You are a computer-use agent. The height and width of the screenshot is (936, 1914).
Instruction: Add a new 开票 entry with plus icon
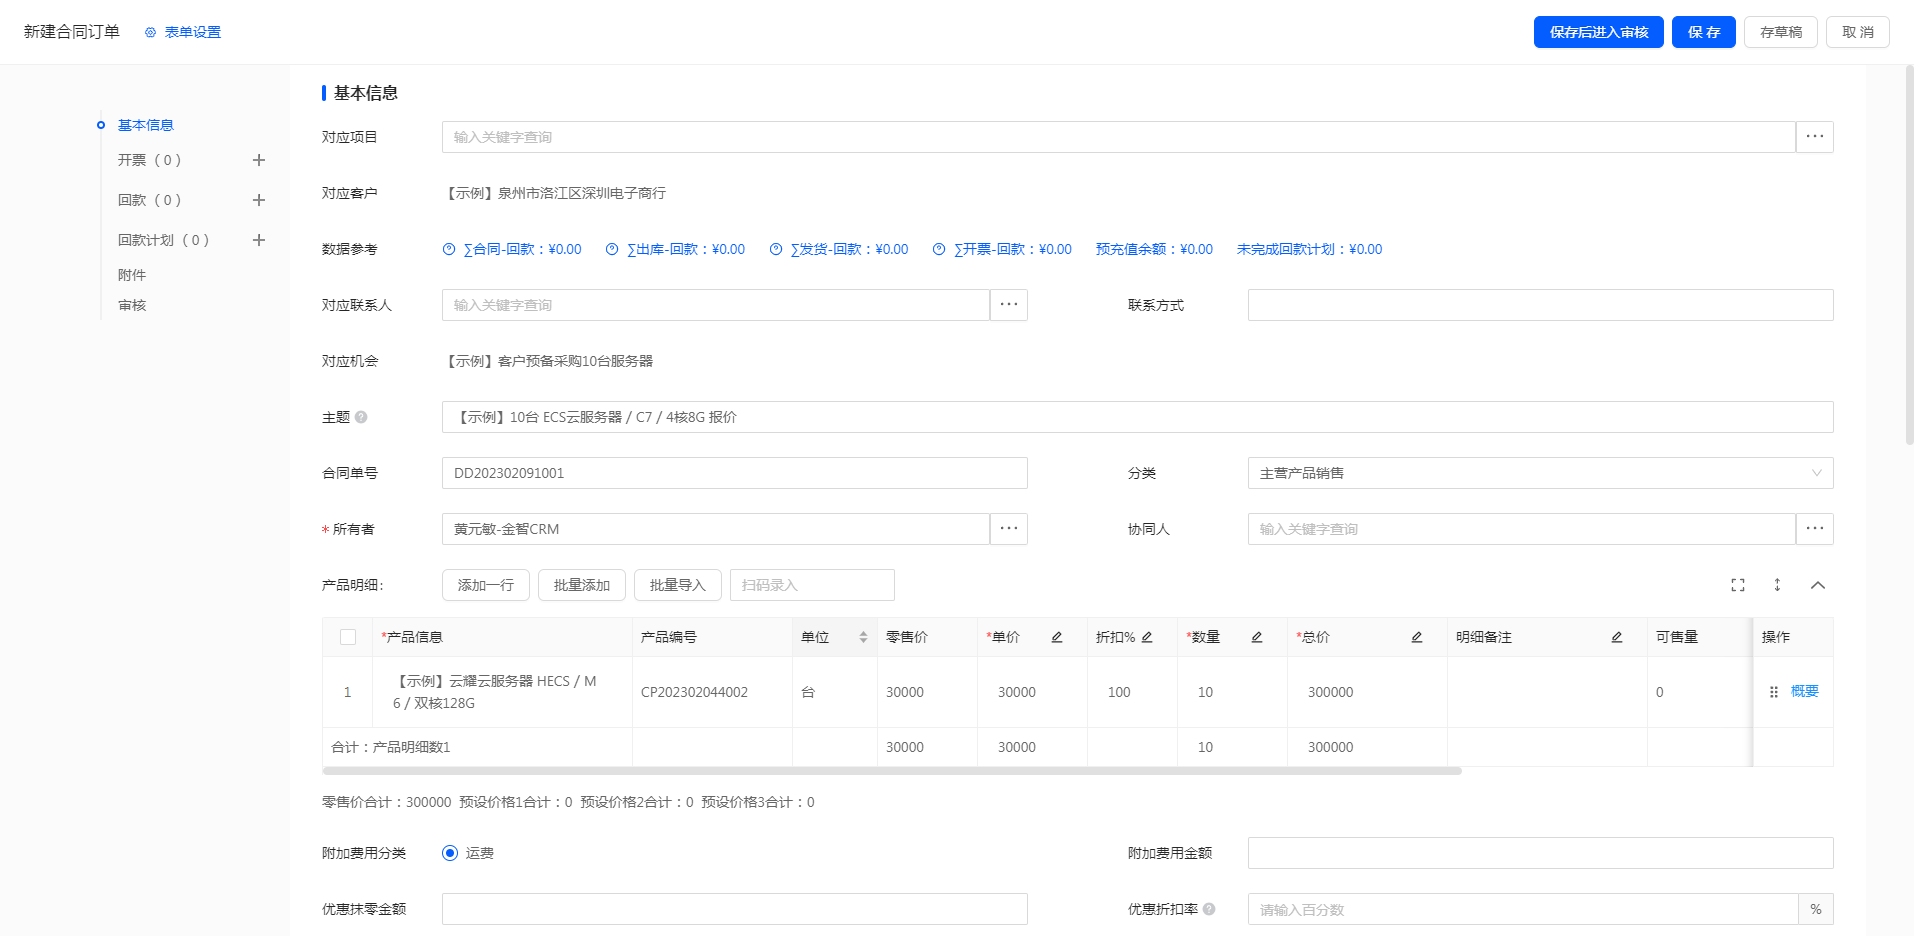coord(259,160)
